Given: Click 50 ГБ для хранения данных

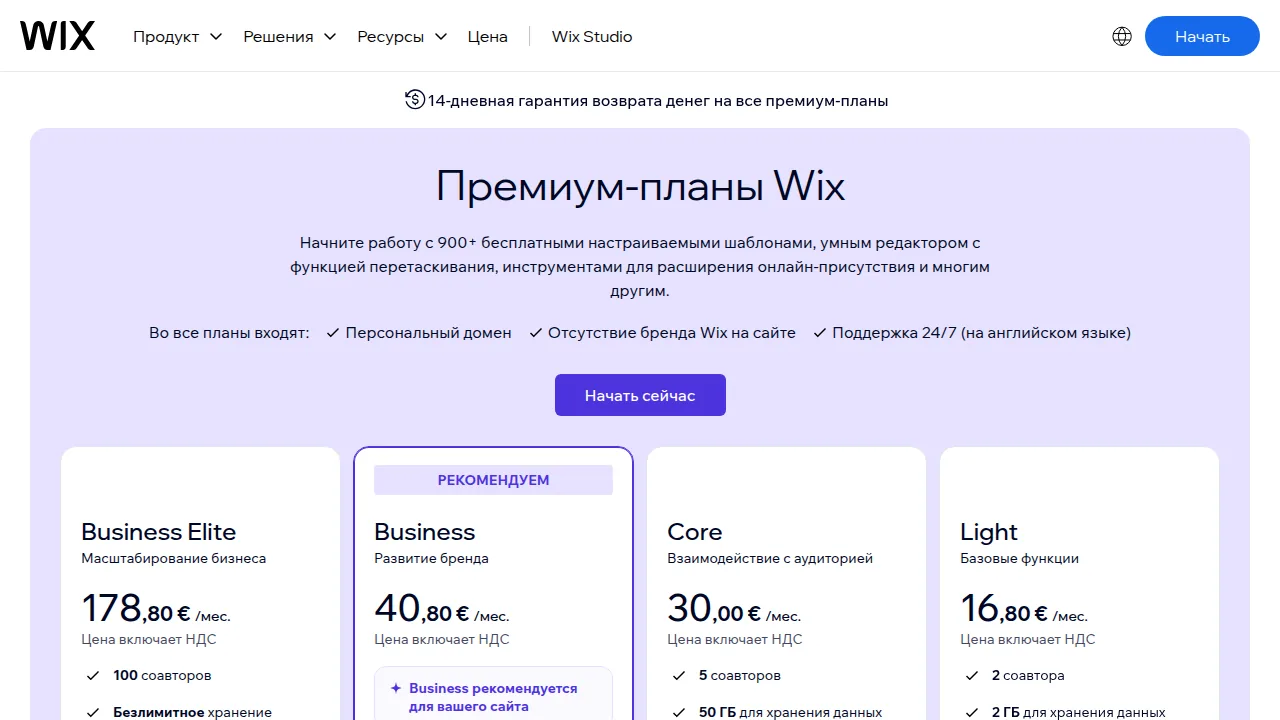Looking at the screenshot, I should 790,712.
